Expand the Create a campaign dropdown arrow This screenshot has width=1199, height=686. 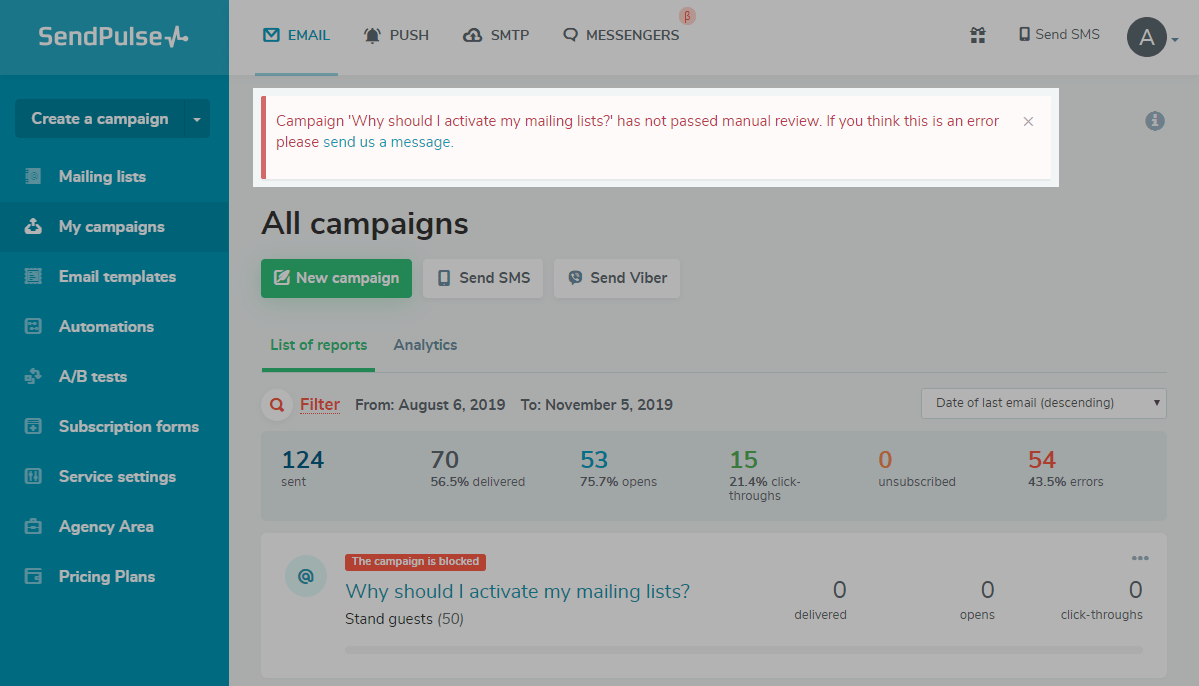pyautogui.click(x=197, y=119)
